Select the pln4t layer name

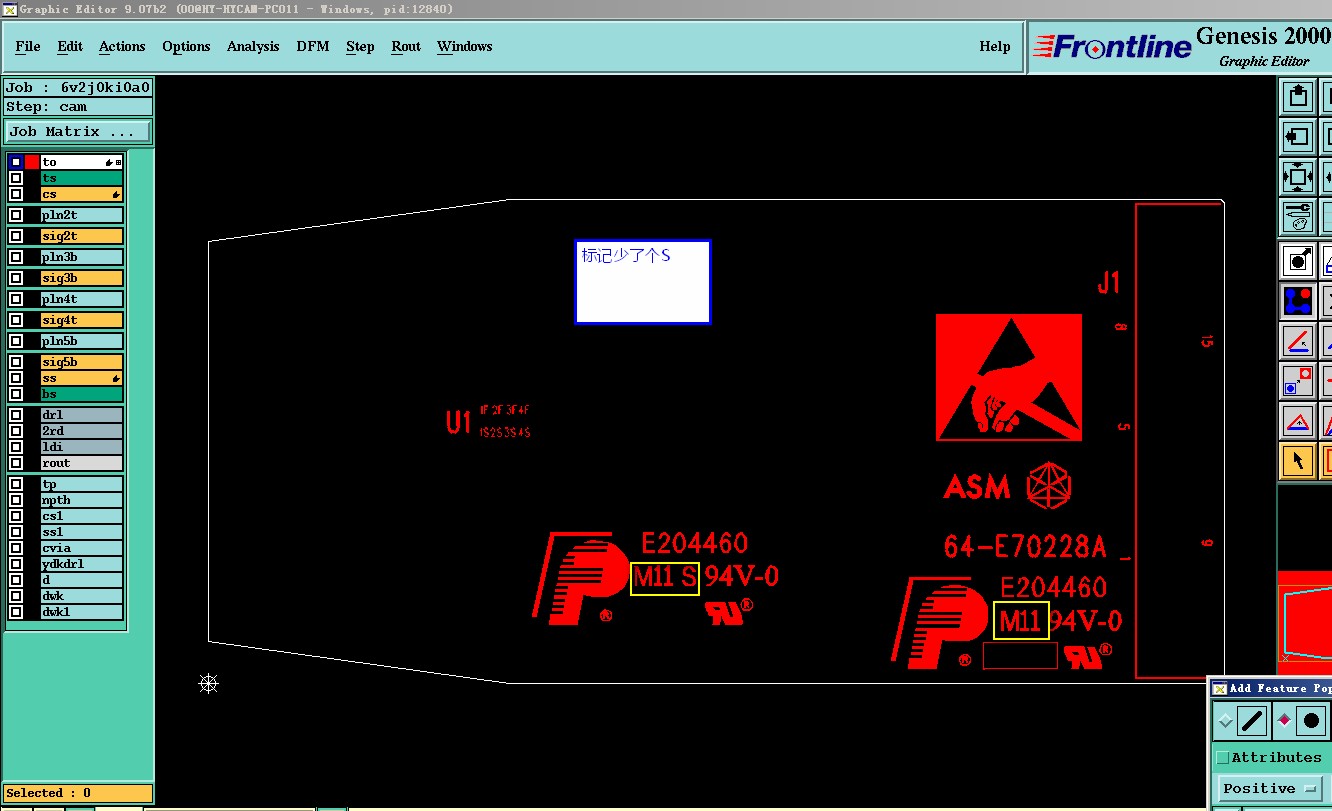(x=82, y=299)
